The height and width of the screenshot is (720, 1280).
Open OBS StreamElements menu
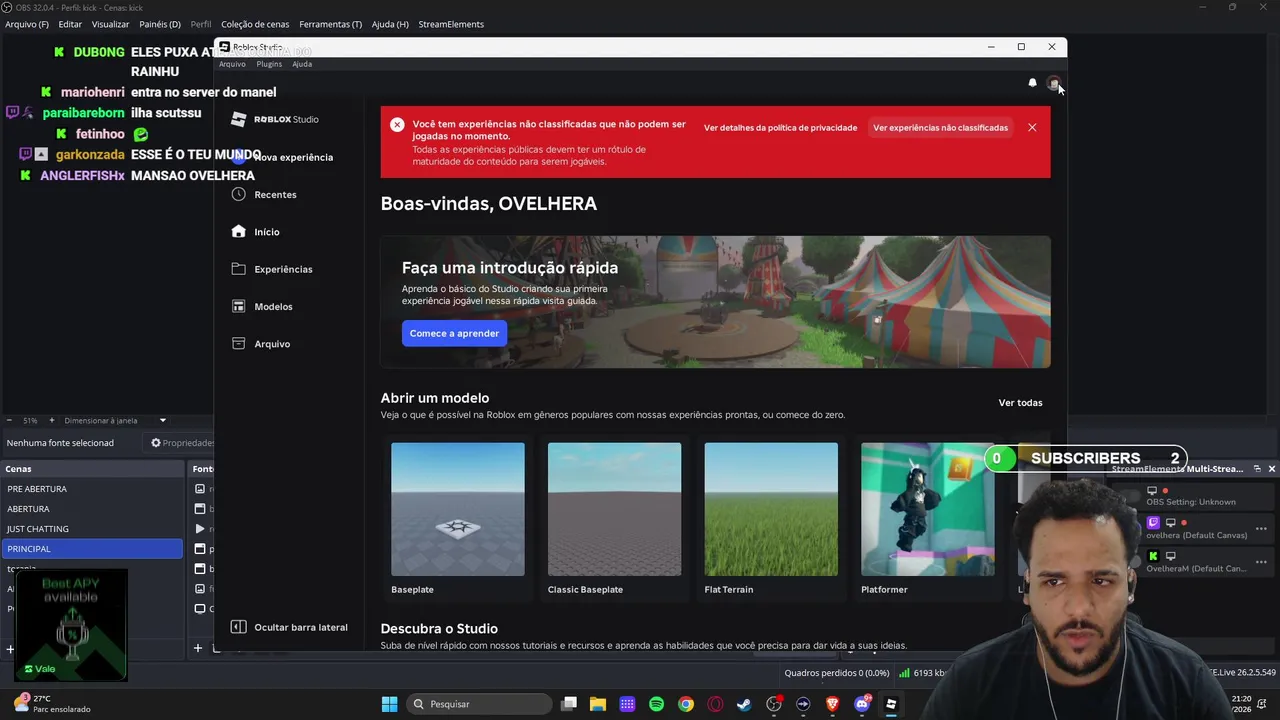pyautogui.click(x=451, y=24)
